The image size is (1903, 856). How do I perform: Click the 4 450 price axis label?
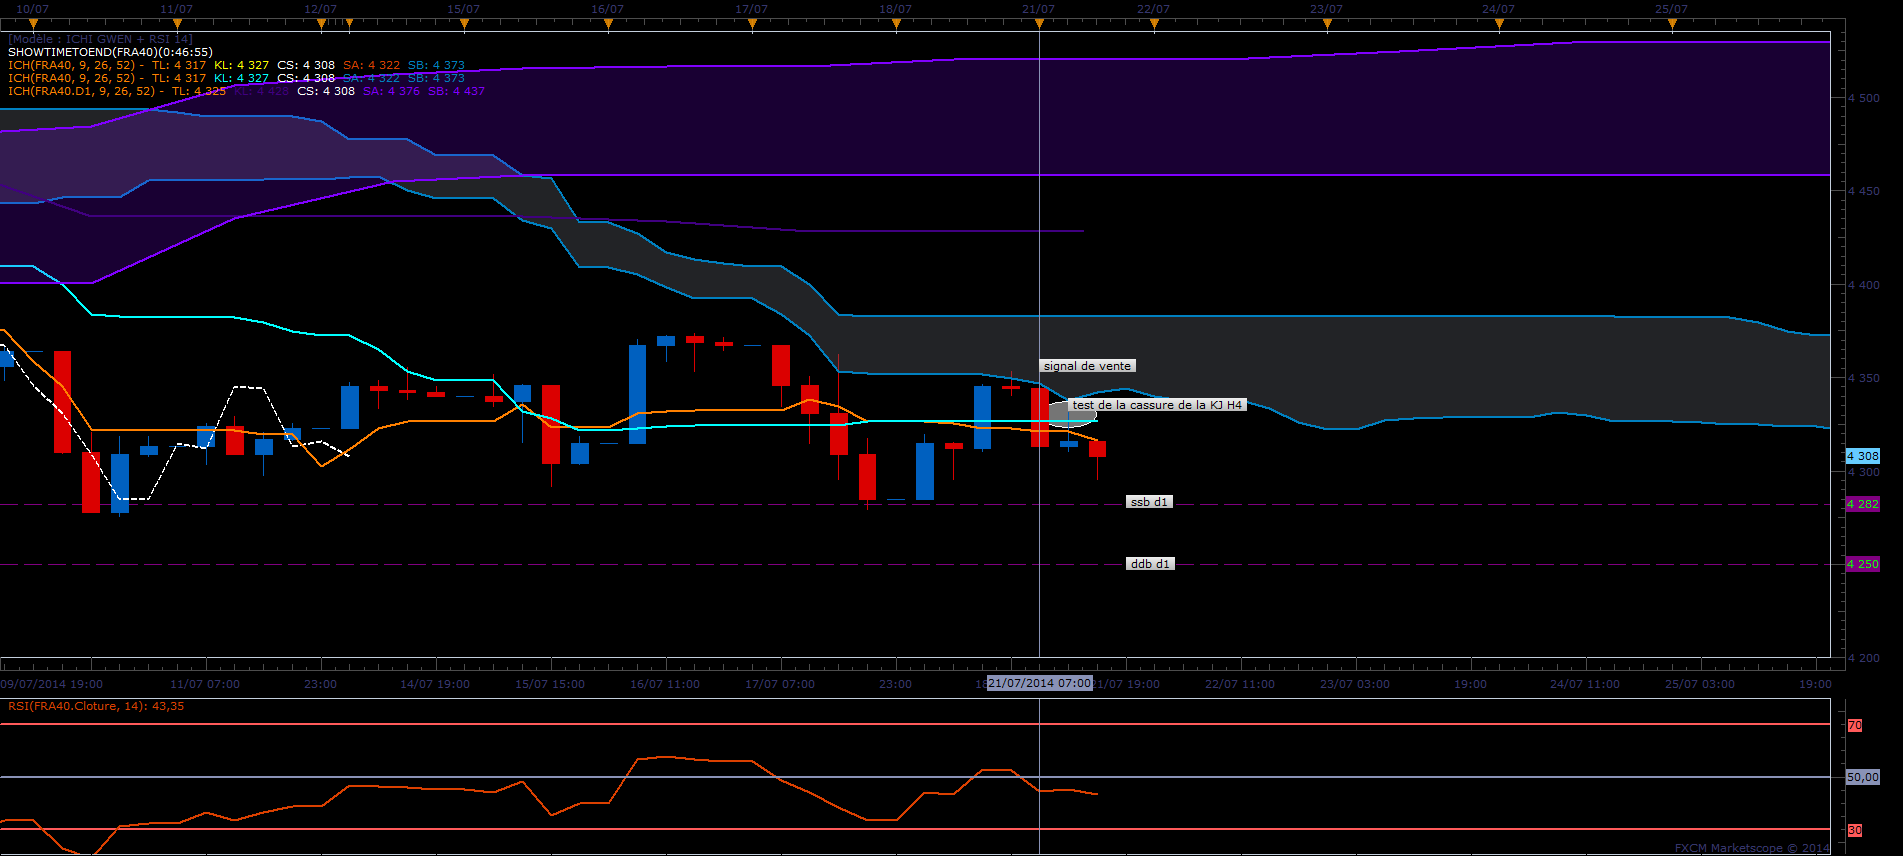(1863, 191)
